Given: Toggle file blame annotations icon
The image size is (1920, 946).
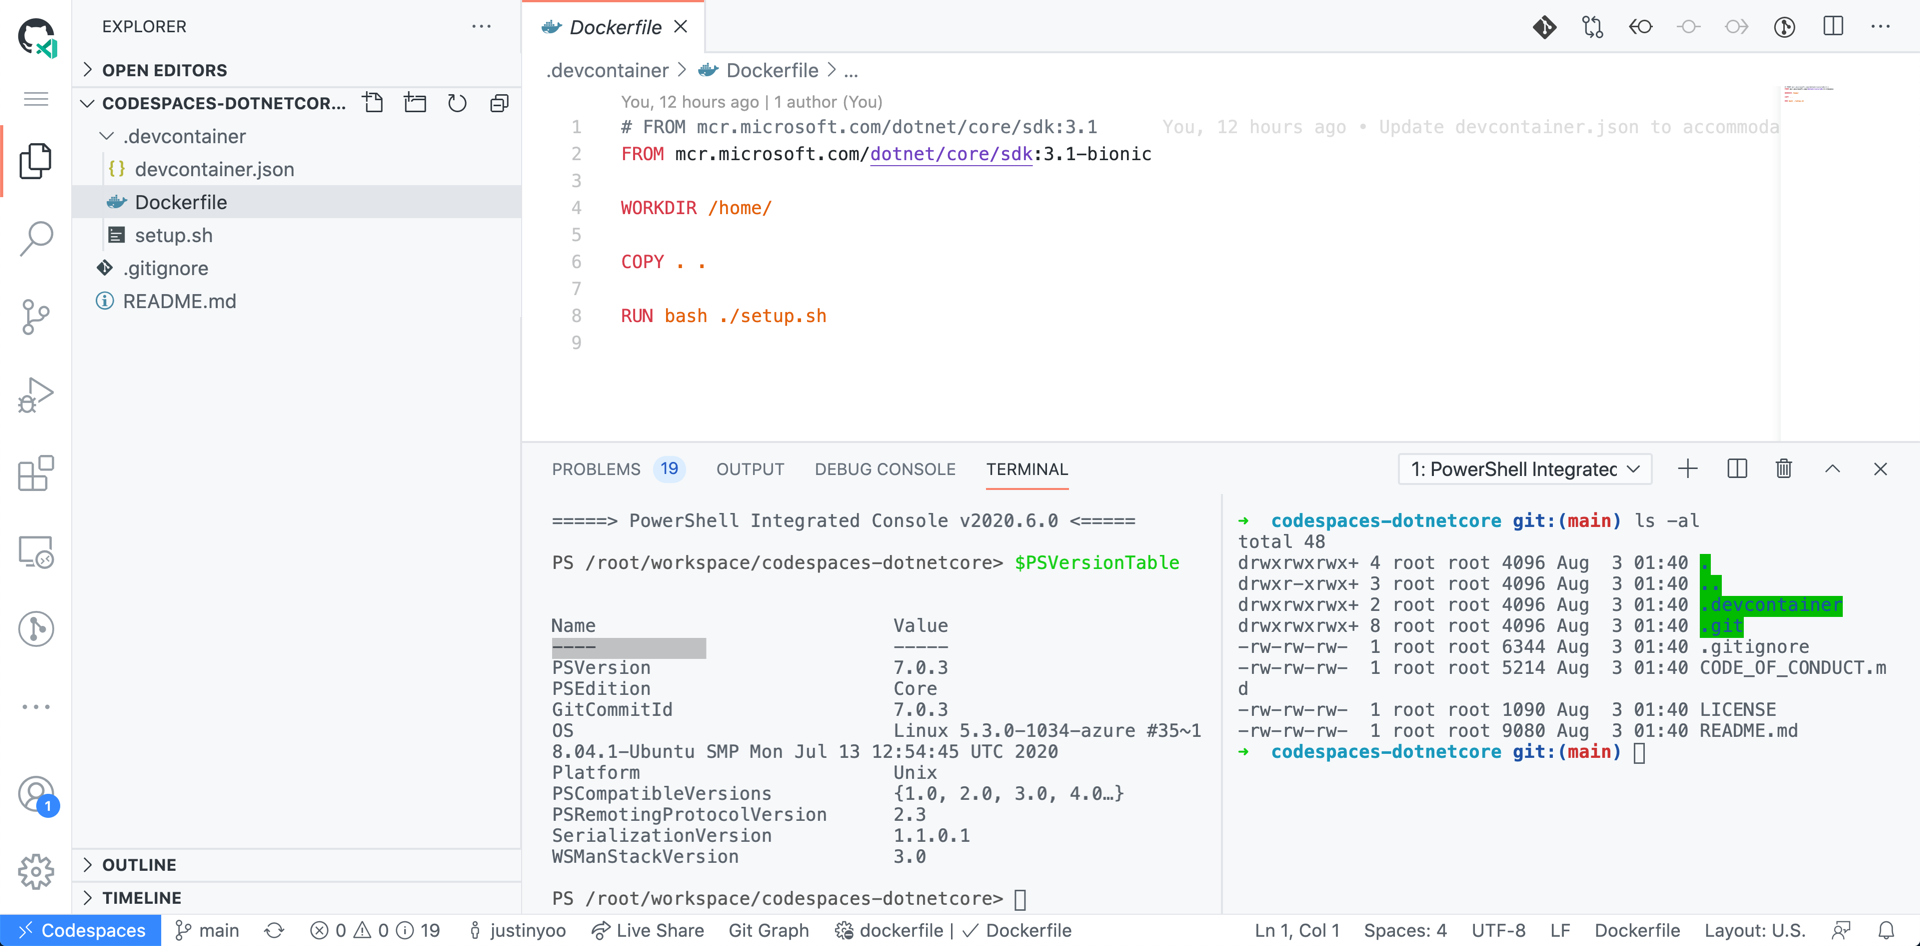Looking at the screenshot, I should pyautogui.click(x=1784, y=27).
